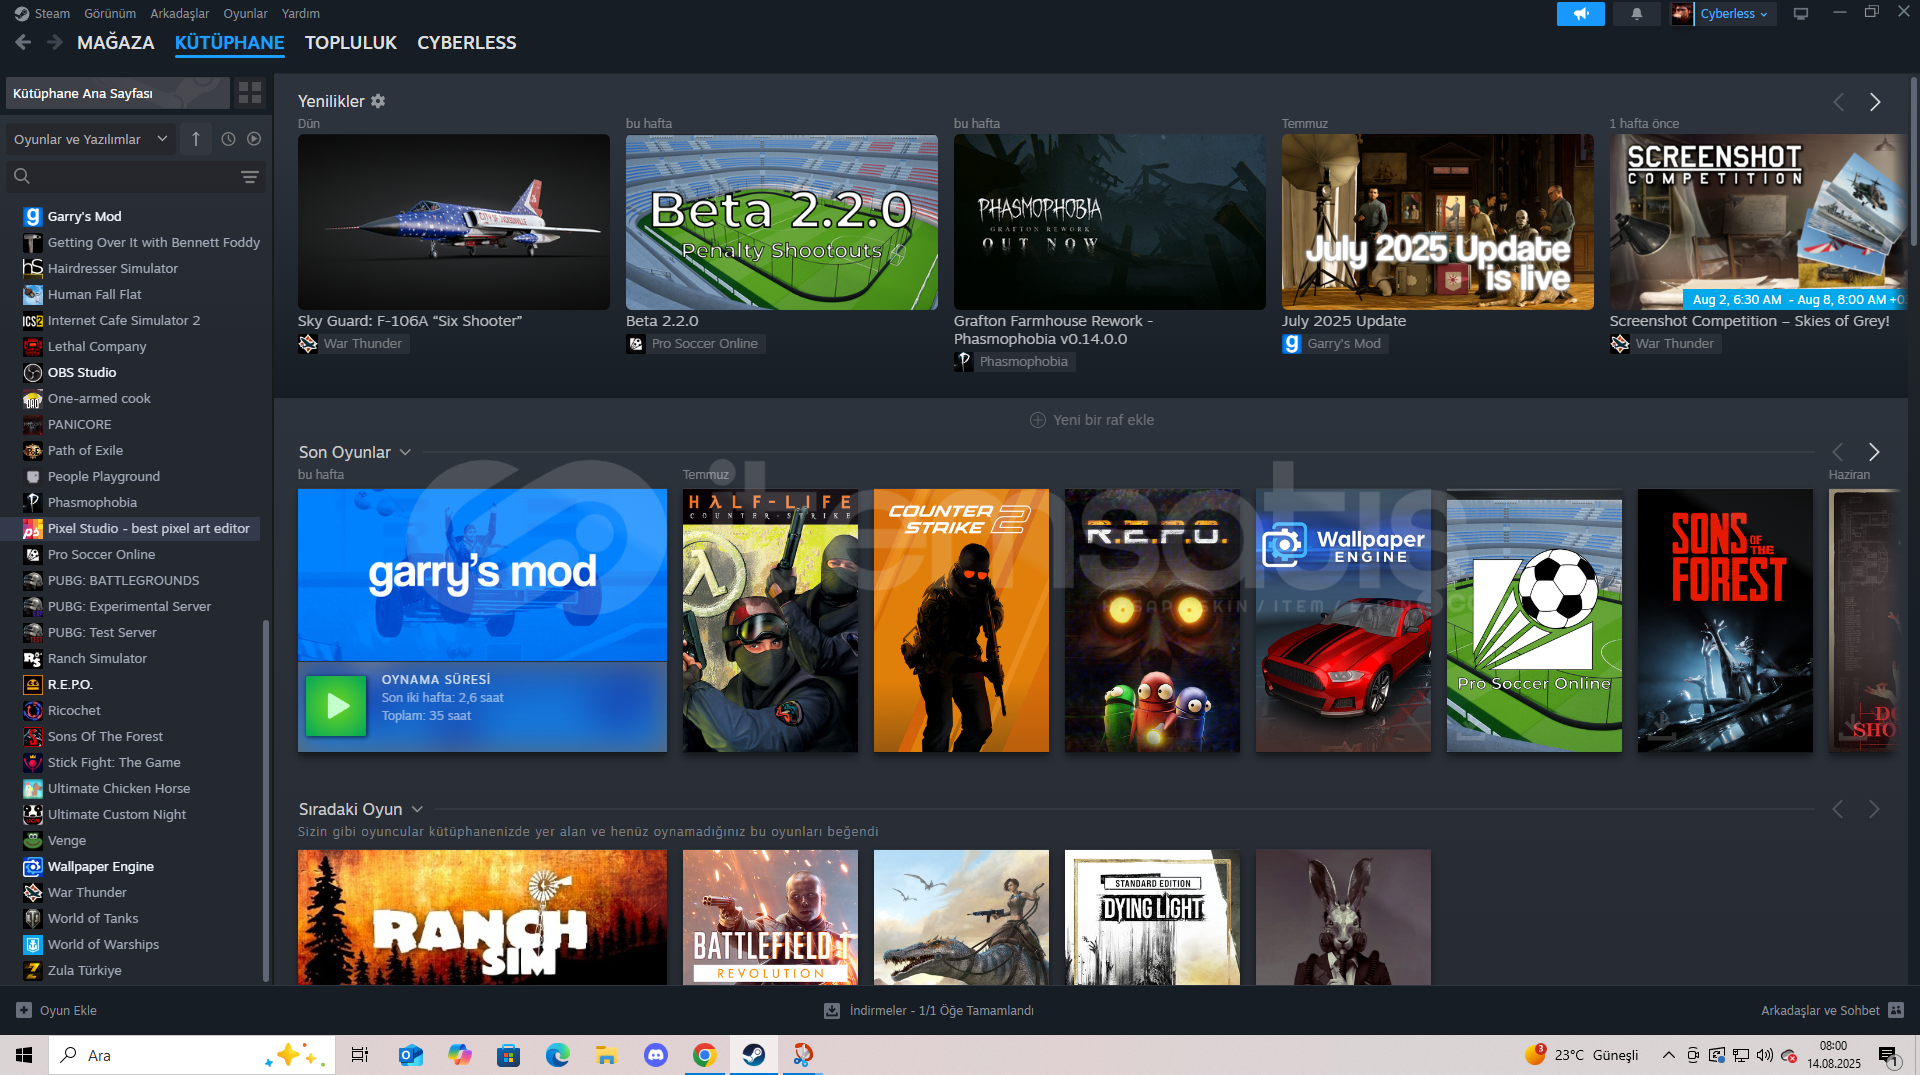The width and height of the screenshot is (1920, 1075).
Task: Open the friends chat icon at bottom right
Action: coord(1896,1010)
